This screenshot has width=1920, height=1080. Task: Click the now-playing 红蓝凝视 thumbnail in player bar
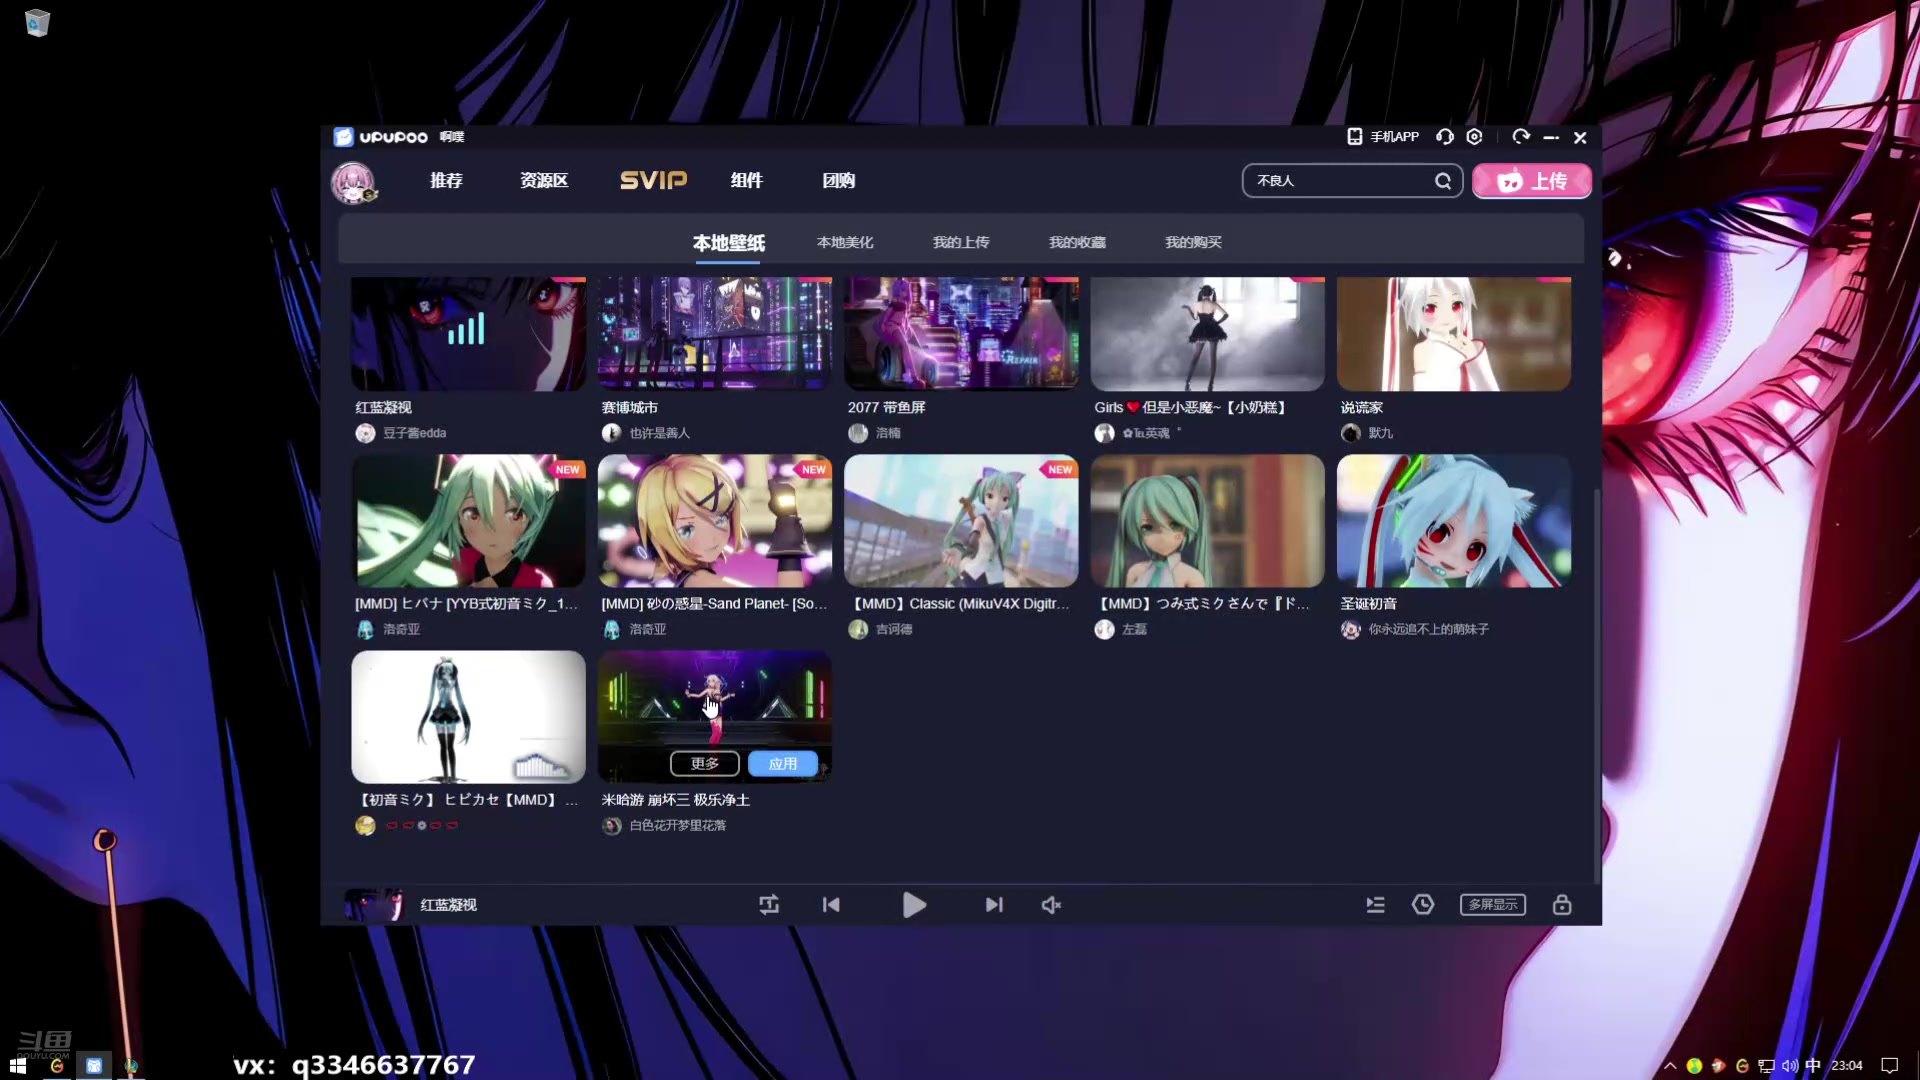(x=373, y=905)
